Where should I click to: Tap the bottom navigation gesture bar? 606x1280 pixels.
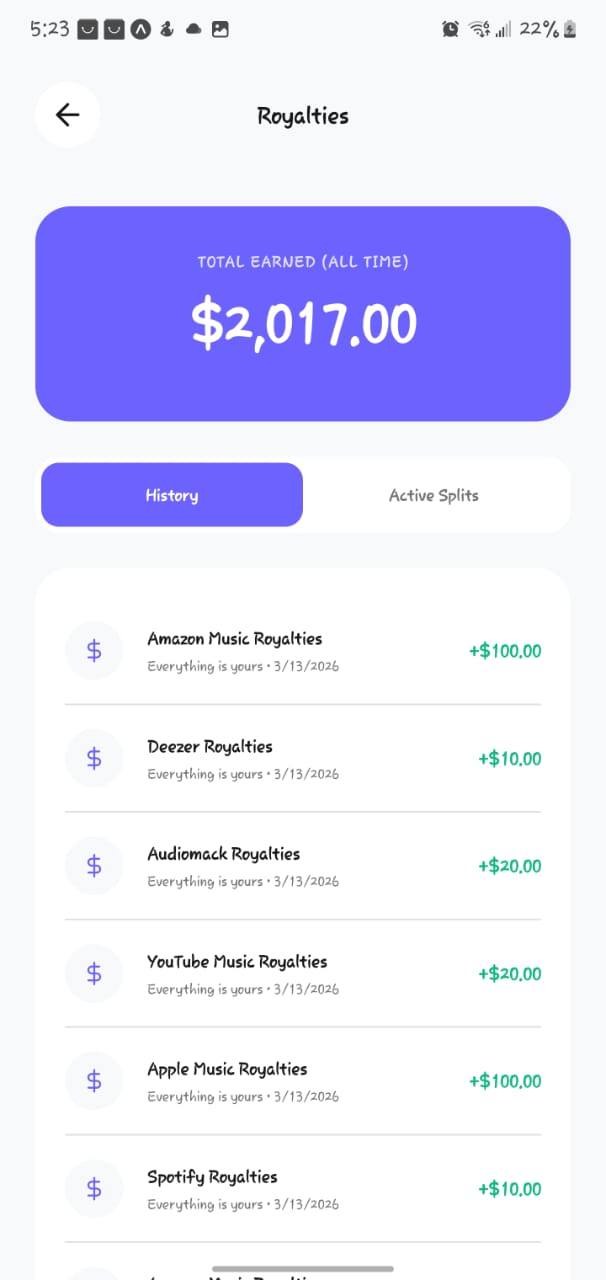point(303,1269)
